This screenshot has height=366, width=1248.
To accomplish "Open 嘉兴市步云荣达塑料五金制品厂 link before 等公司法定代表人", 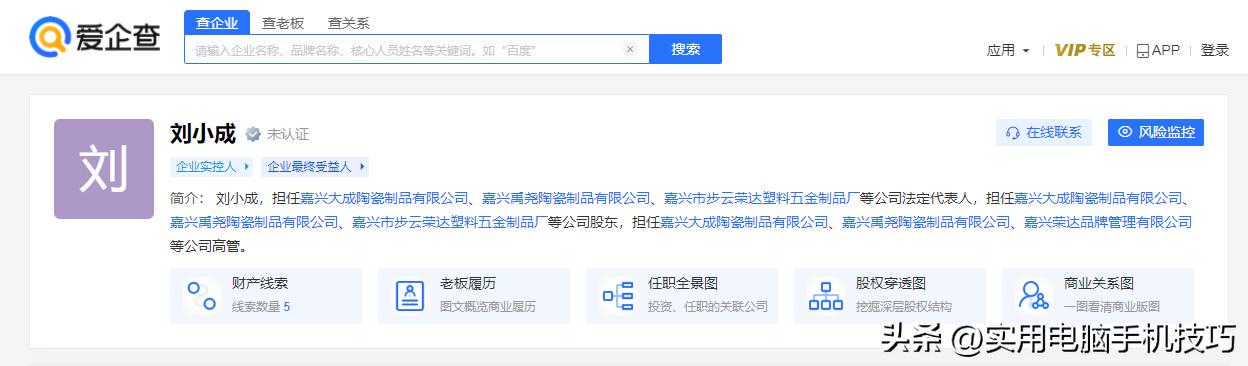I will [x=762, y=198].
